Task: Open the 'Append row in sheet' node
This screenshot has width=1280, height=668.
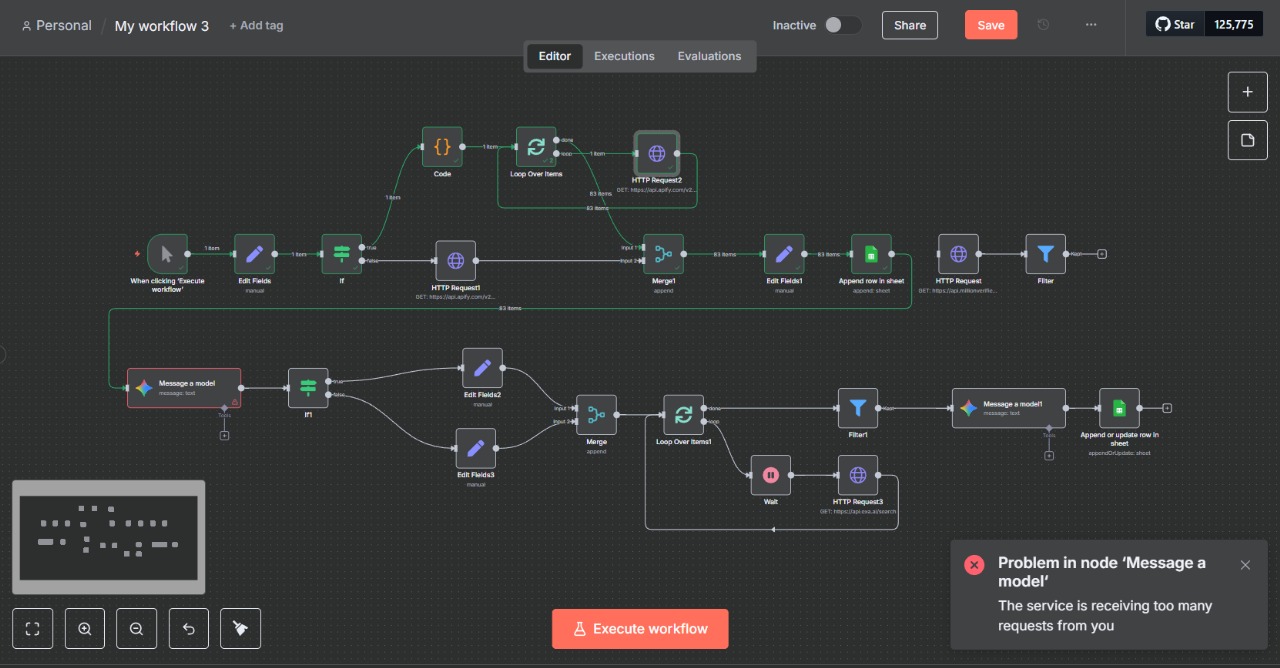Action: (871, 254)
